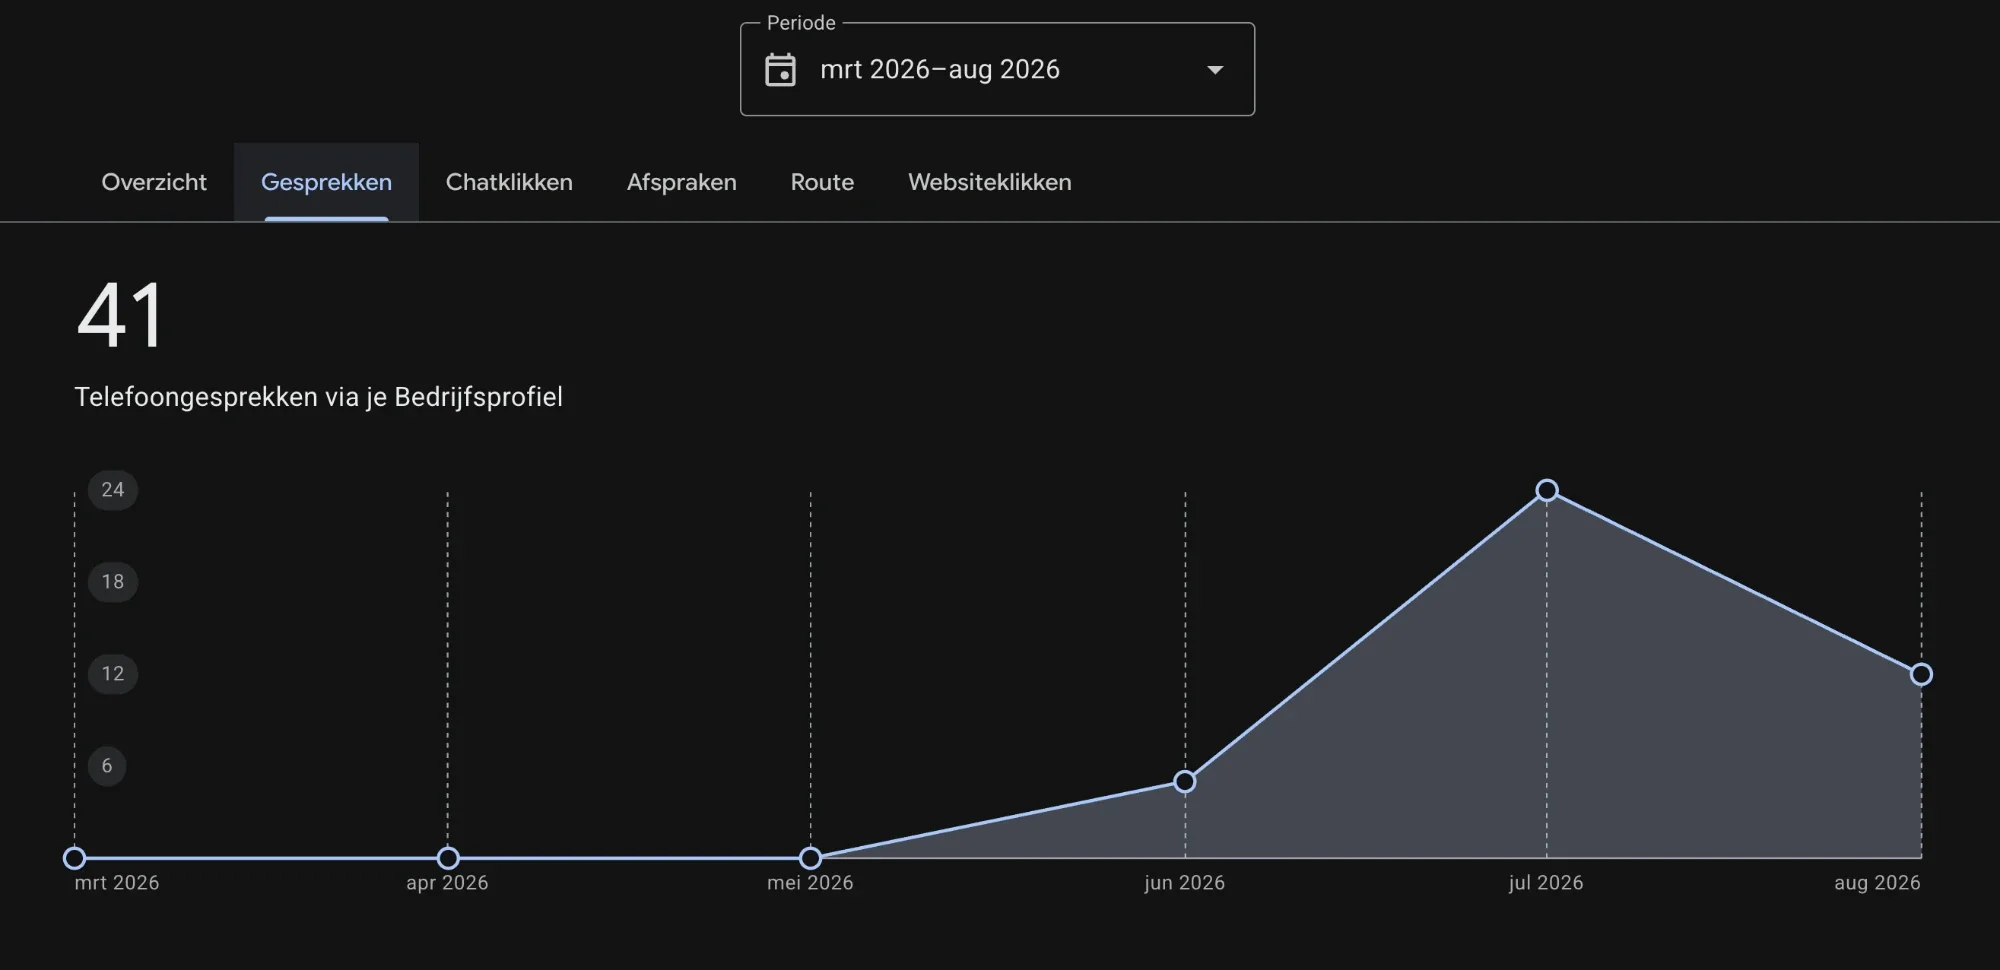This screenshot has width=2000, height=970.
Task: Click the aug 2026 data point
Action: coord(1921,674)
